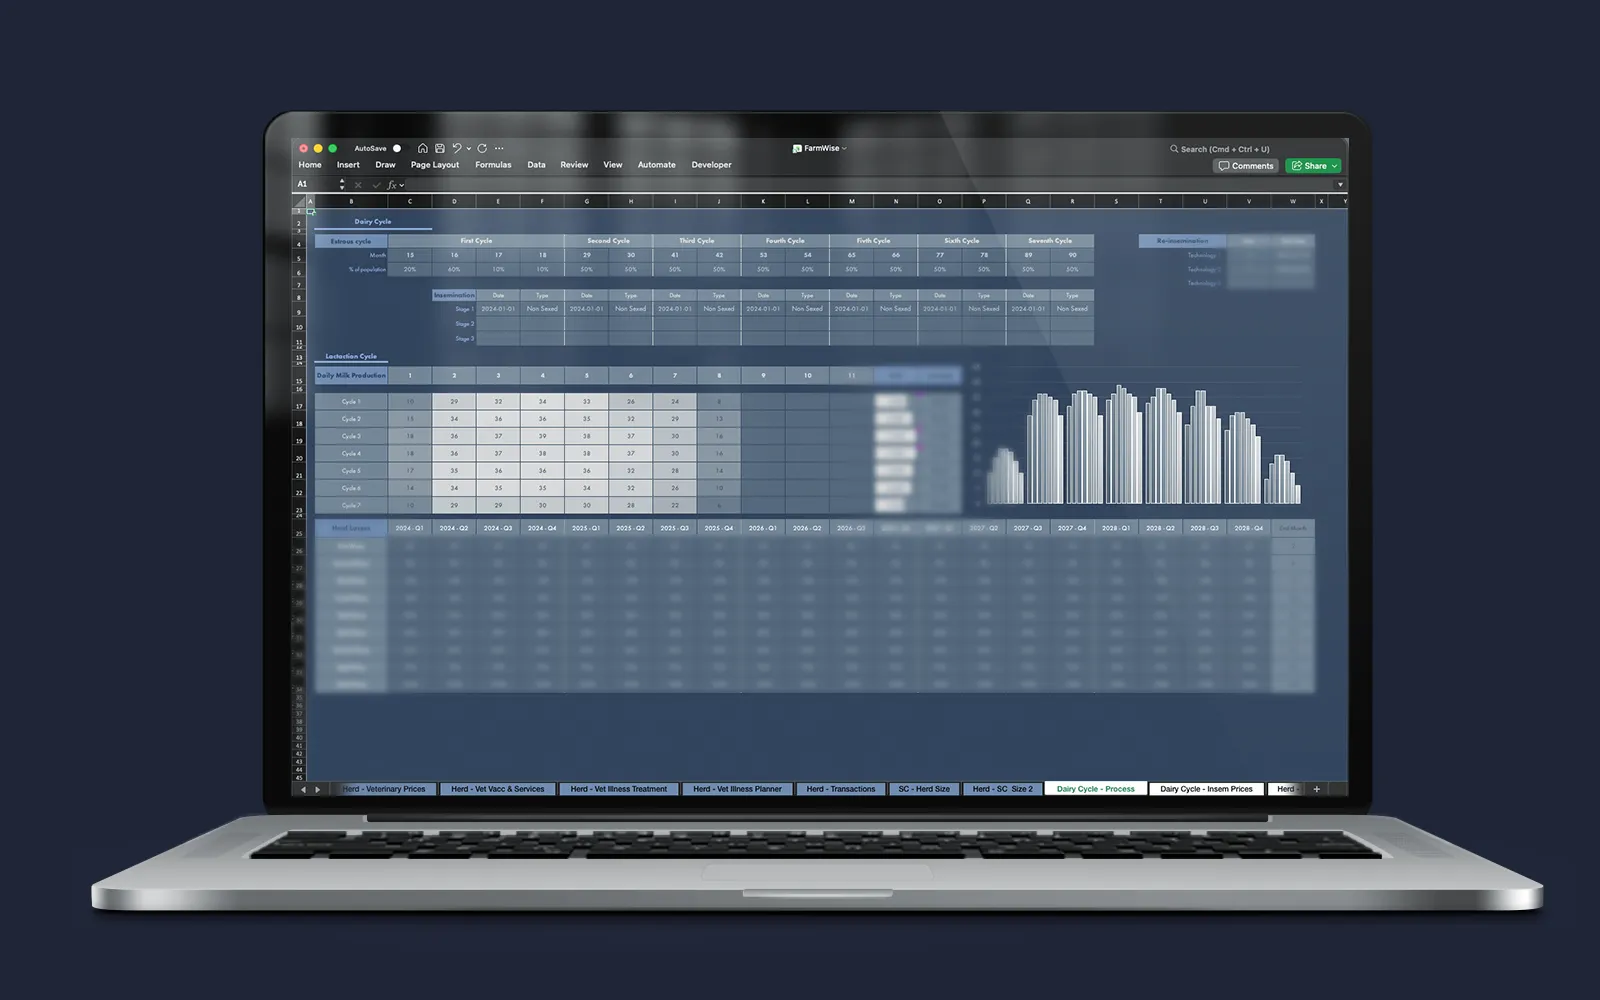The width and height of the screenshot is (1600, 1000).
Task: Click the green Share button
Action: pos(1313,166)
